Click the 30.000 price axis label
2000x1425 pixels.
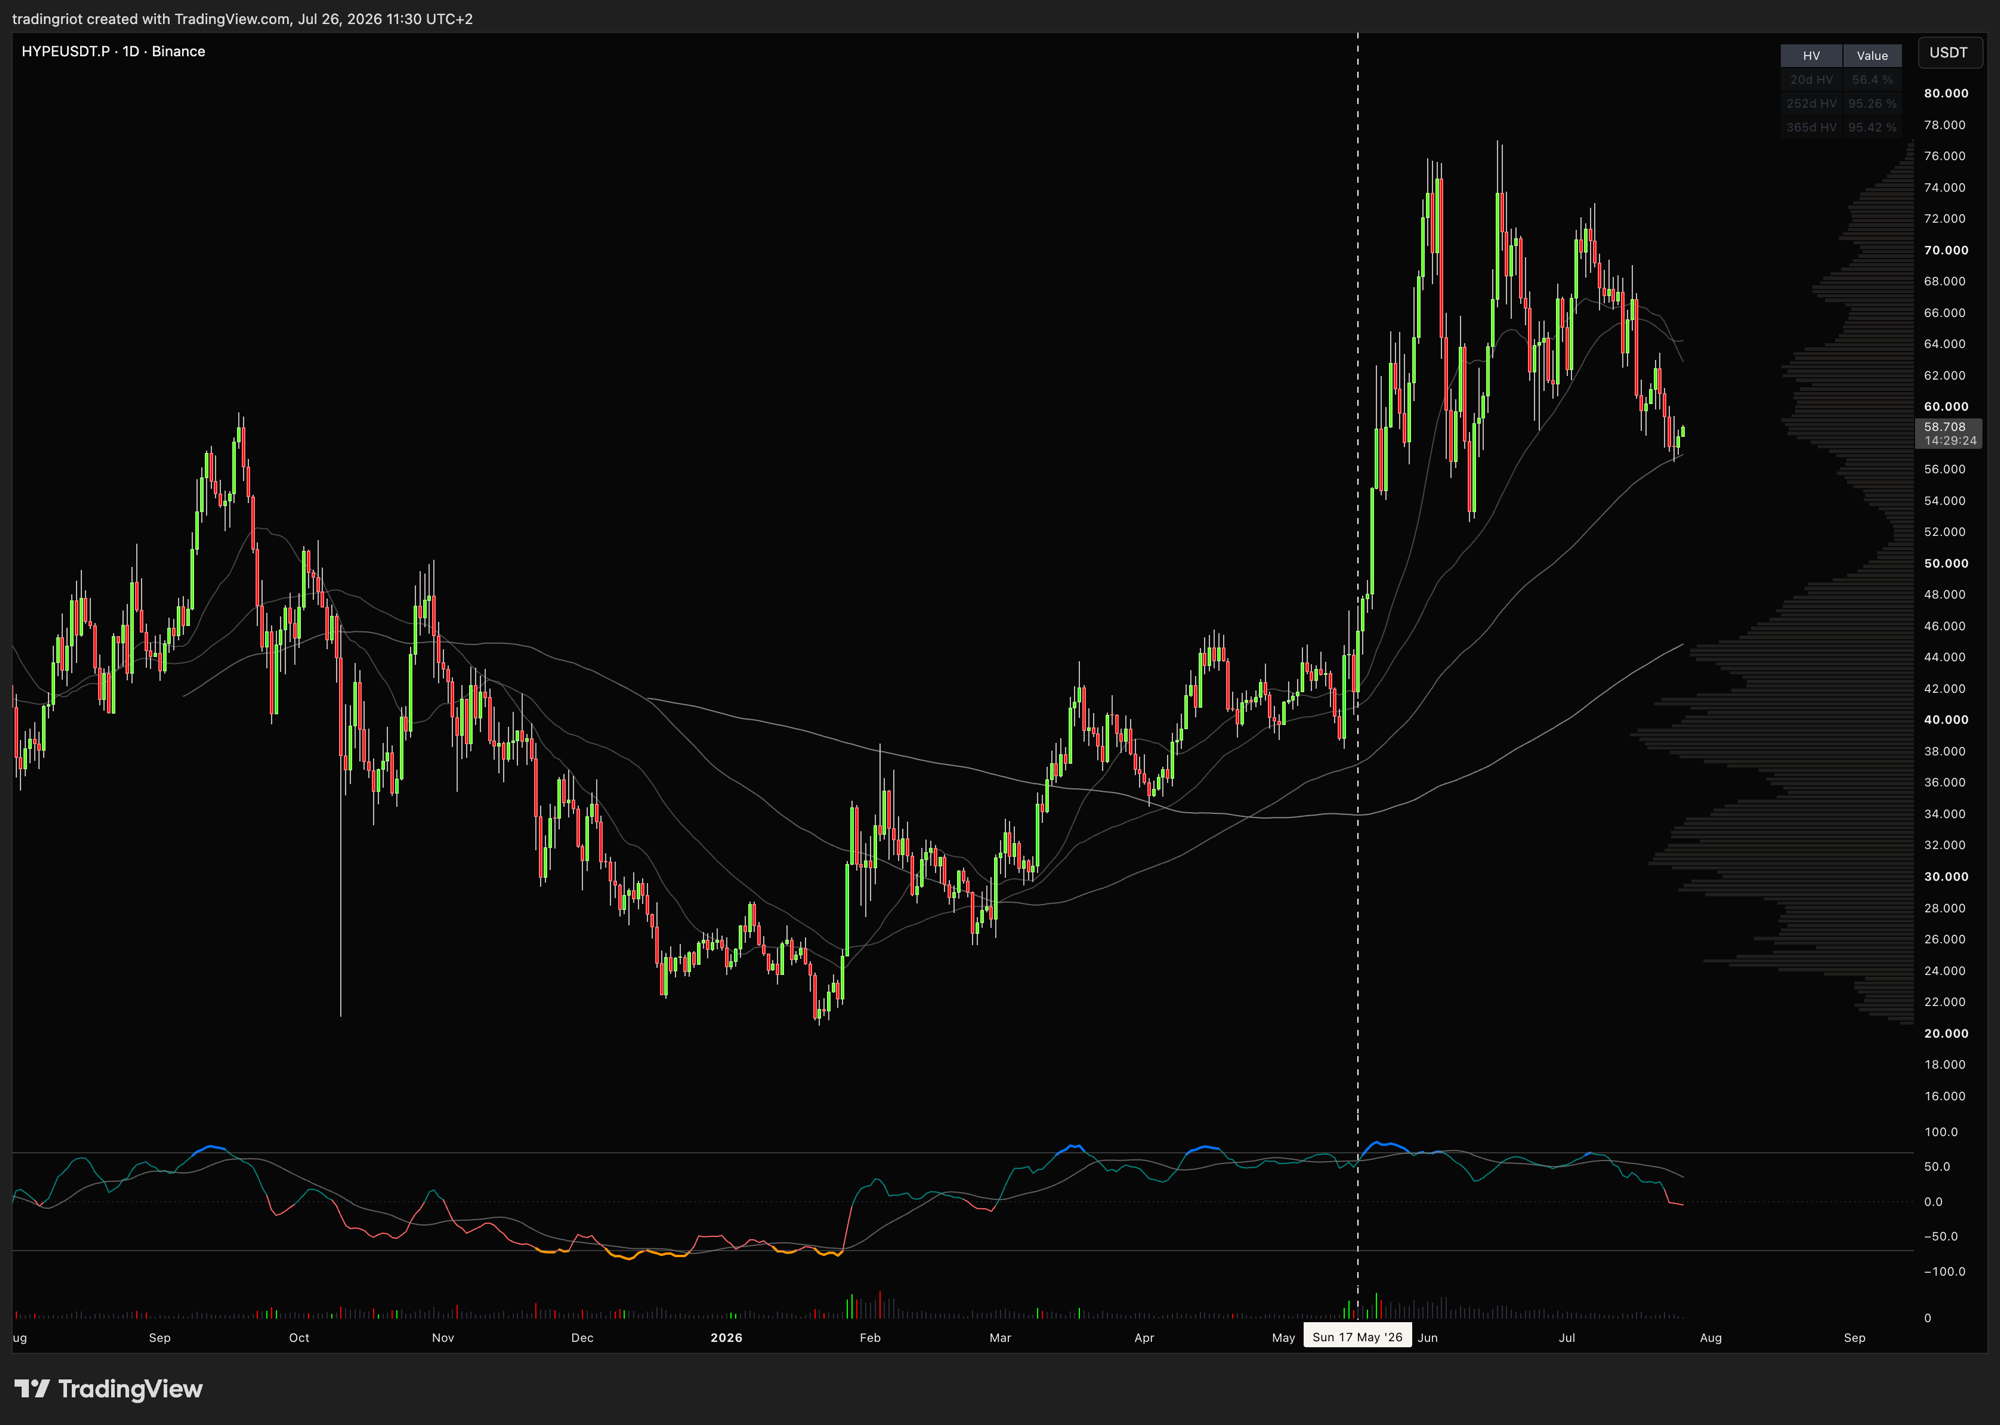1946,877
